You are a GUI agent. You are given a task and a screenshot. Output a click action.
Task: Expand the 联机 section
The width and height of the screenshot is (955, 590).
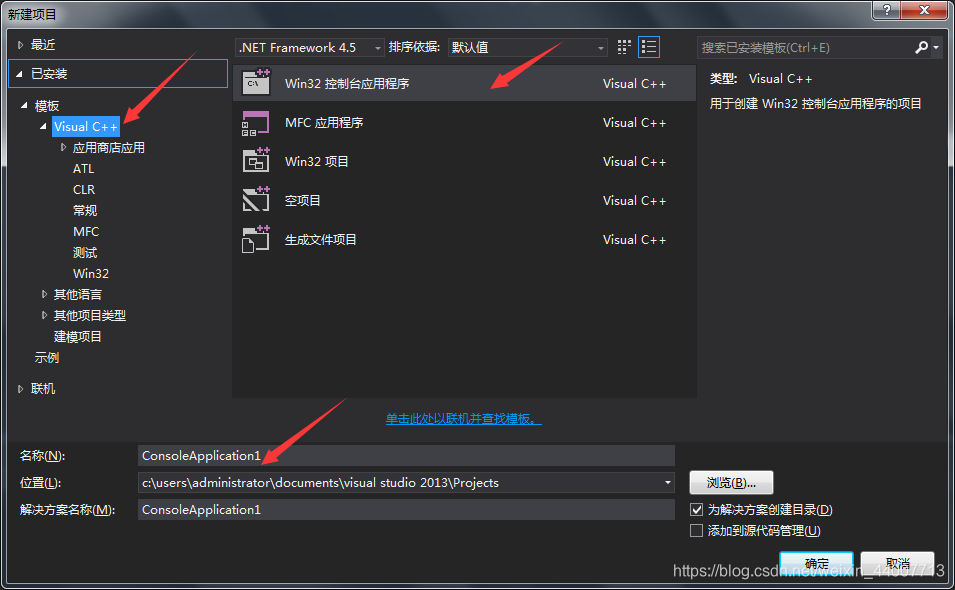click(x=20, y=388)
